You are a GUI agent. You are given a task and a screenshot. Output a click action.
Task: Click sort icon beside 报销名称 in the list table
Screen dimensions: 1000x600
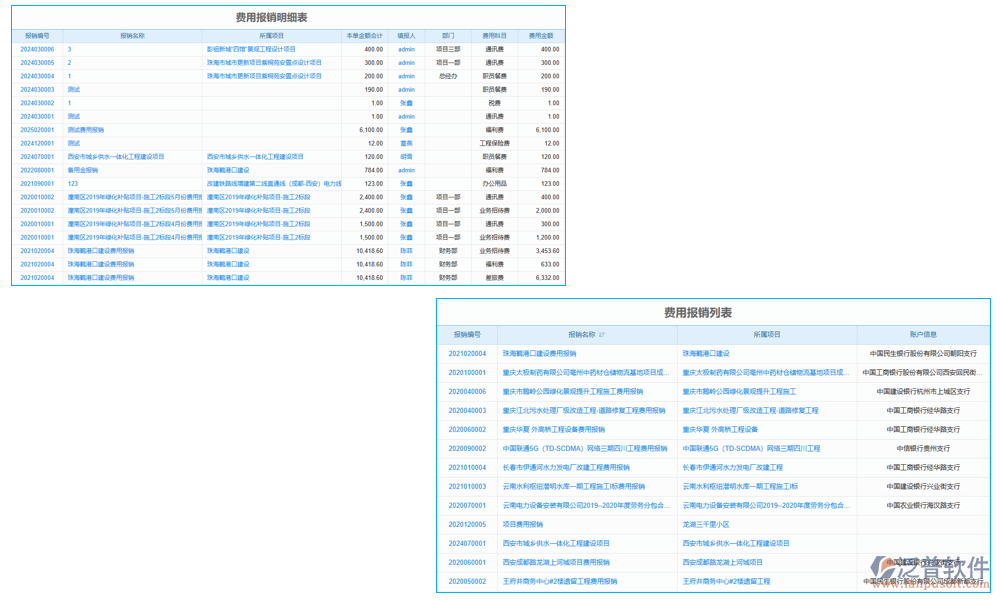[x=602, y=335]
